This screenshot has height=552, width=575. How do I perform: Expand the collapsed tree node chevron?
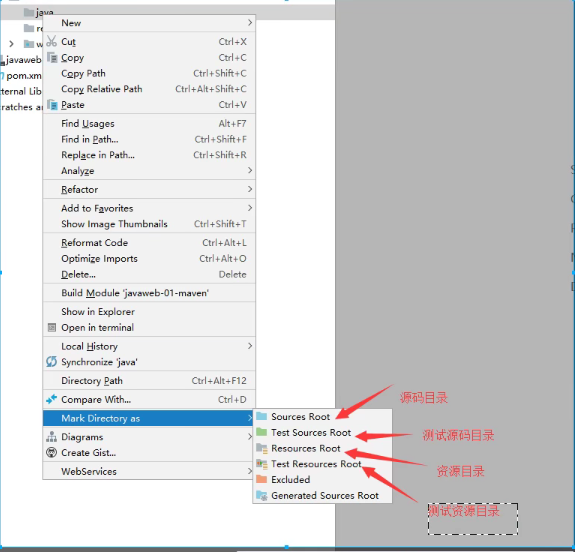pyautogui.click(x=11, y=44)
